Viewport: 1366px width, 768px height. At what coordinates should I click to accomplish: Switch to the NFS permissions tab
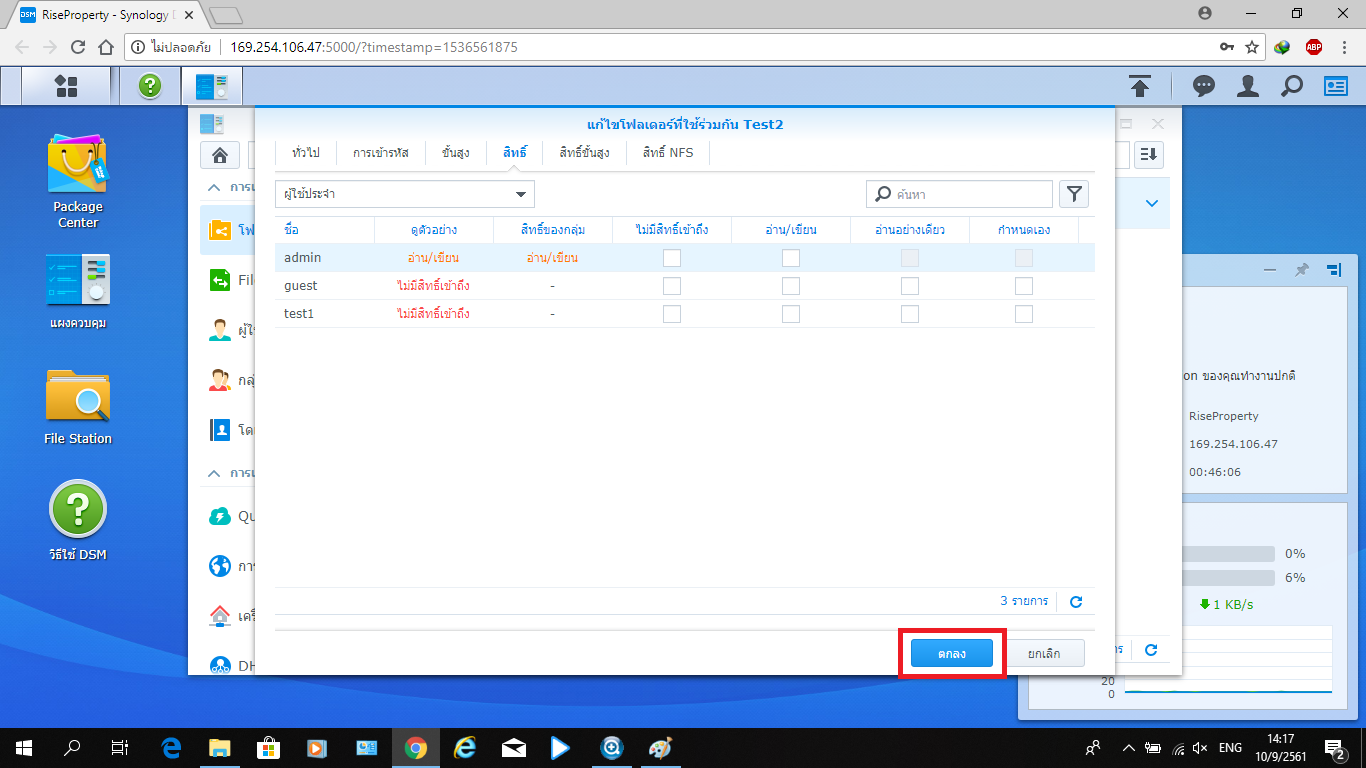click(667, 153)
